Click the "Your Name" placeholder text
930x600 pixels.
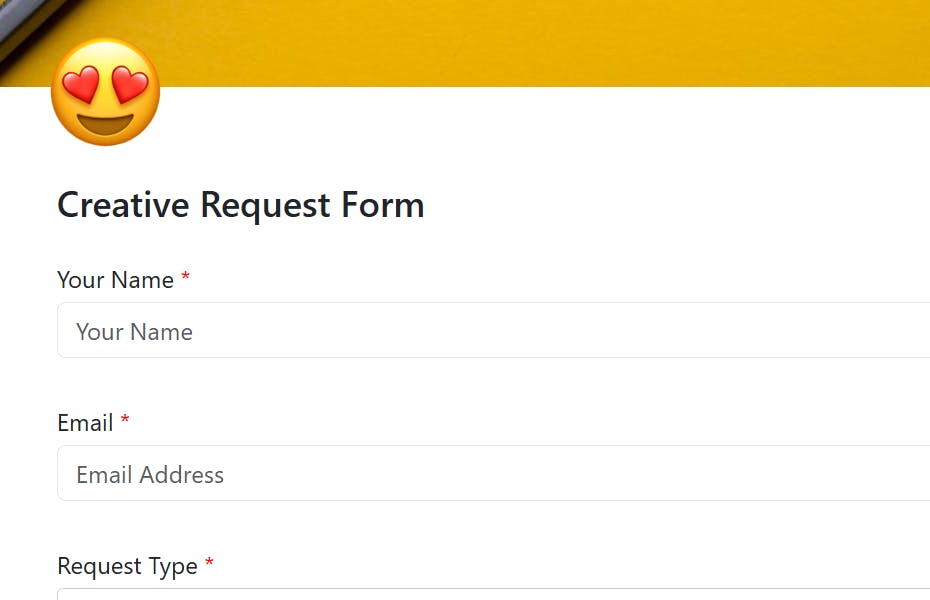pyautogui.click(x=134, y=332)
